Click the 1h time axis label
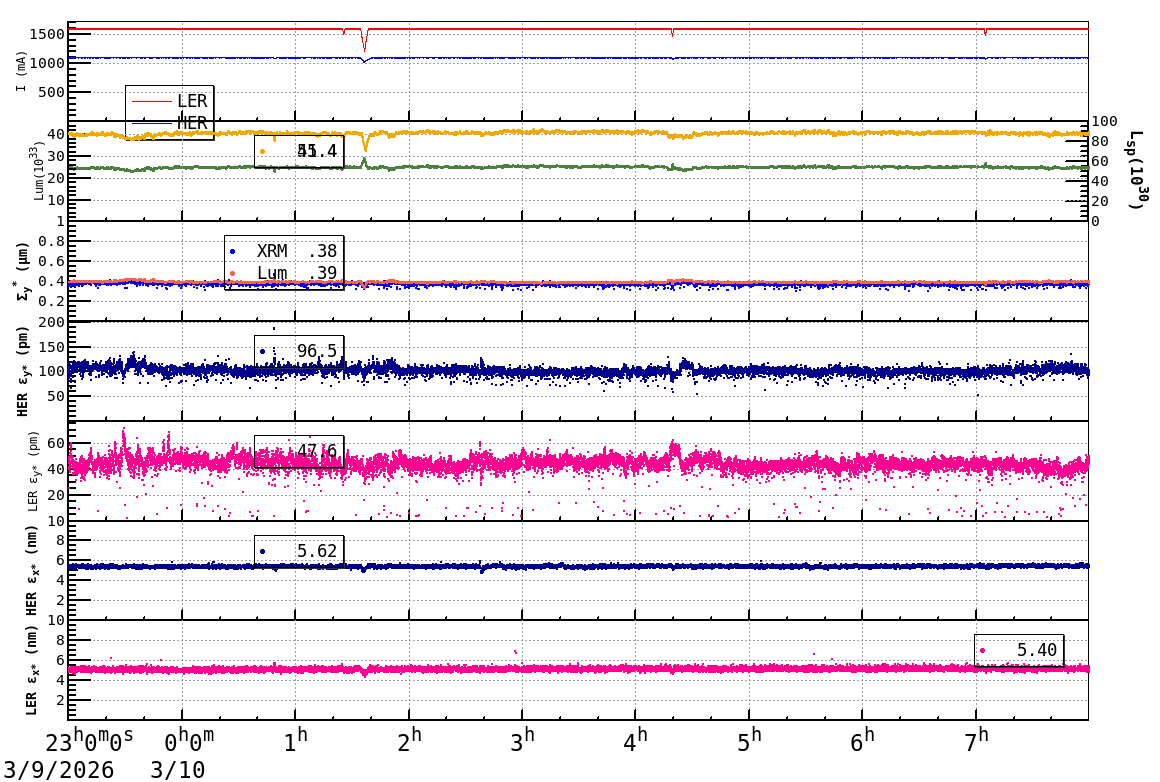Image resolution: width=1160 pixels, height=782 pixels. (296, 741)
